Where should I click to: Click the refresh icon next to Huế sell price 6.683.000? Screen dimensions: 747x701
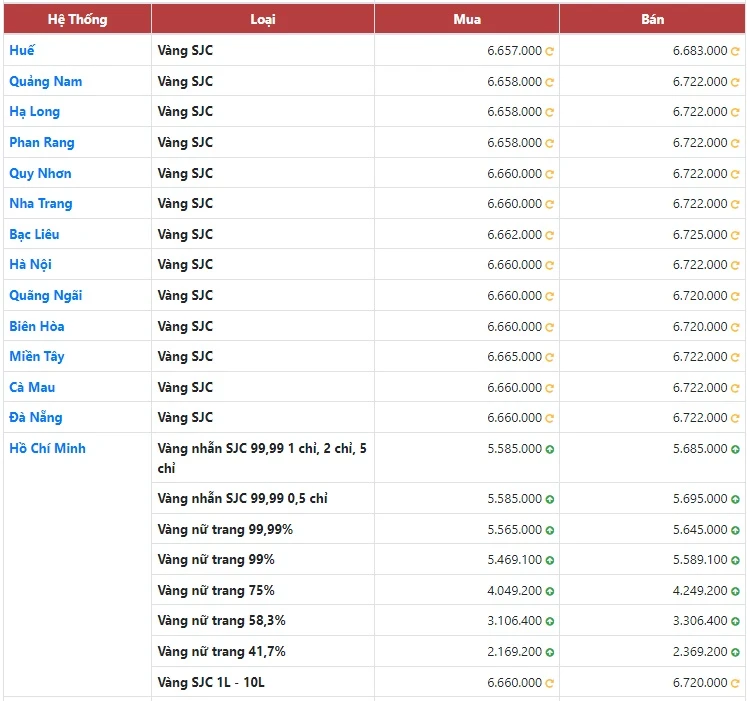point(736,51)
